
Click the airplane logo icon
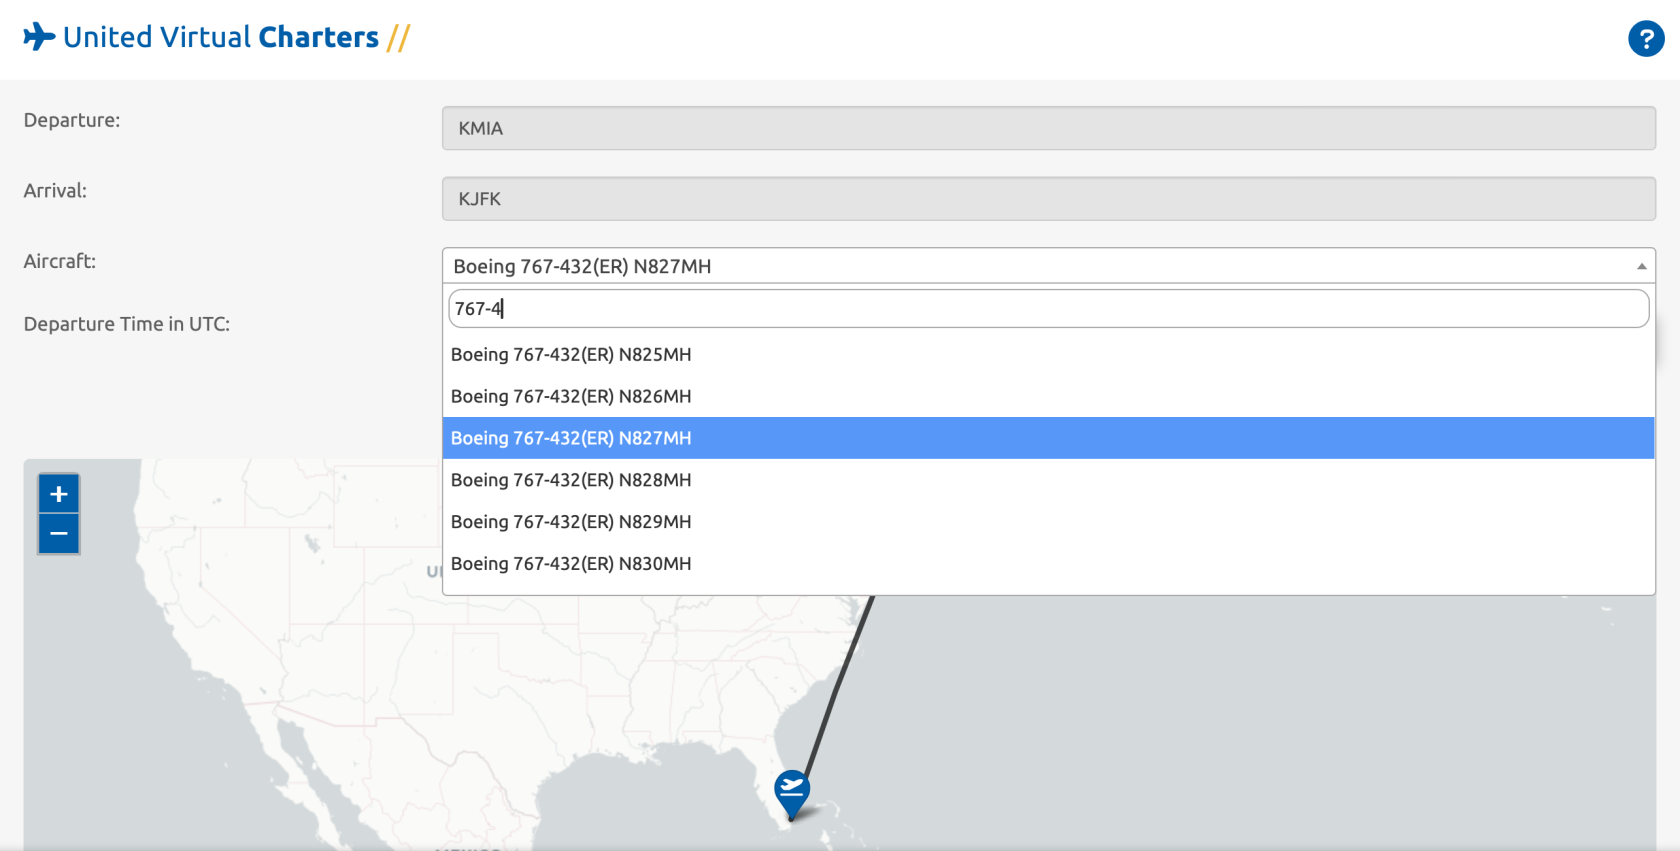[39, 37]
